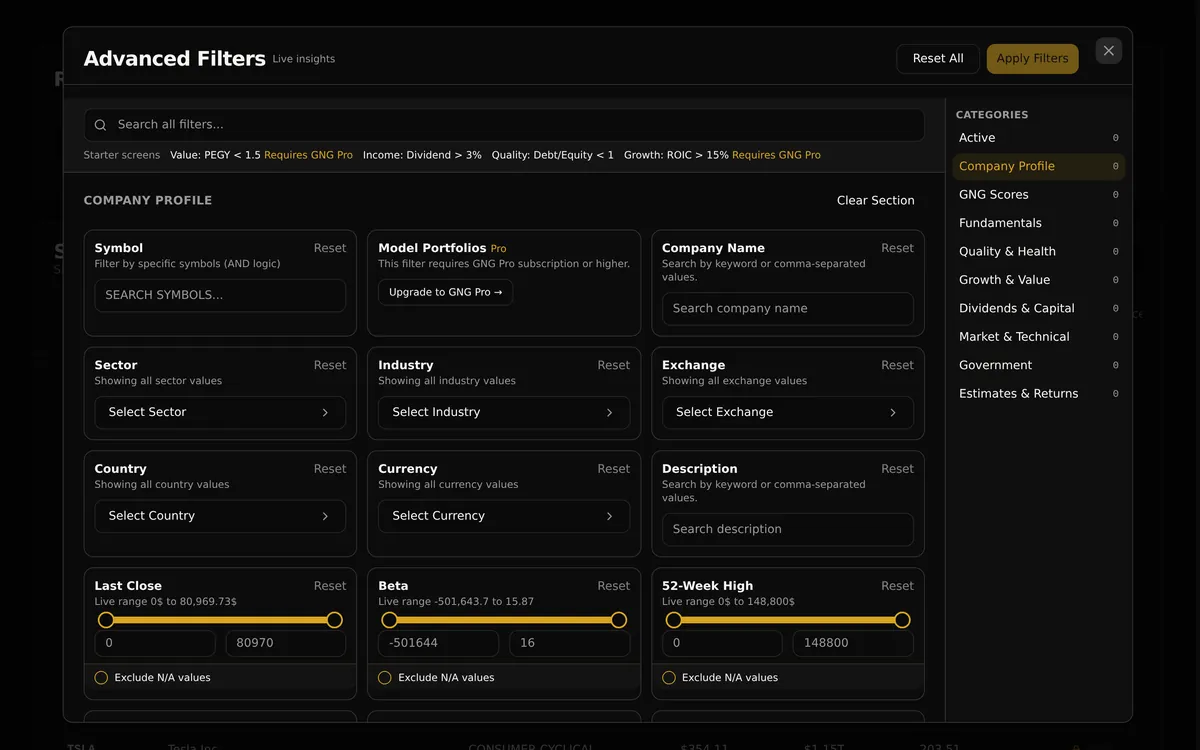Click Last Close maximum value 80970 field

(x=286, y=644)
